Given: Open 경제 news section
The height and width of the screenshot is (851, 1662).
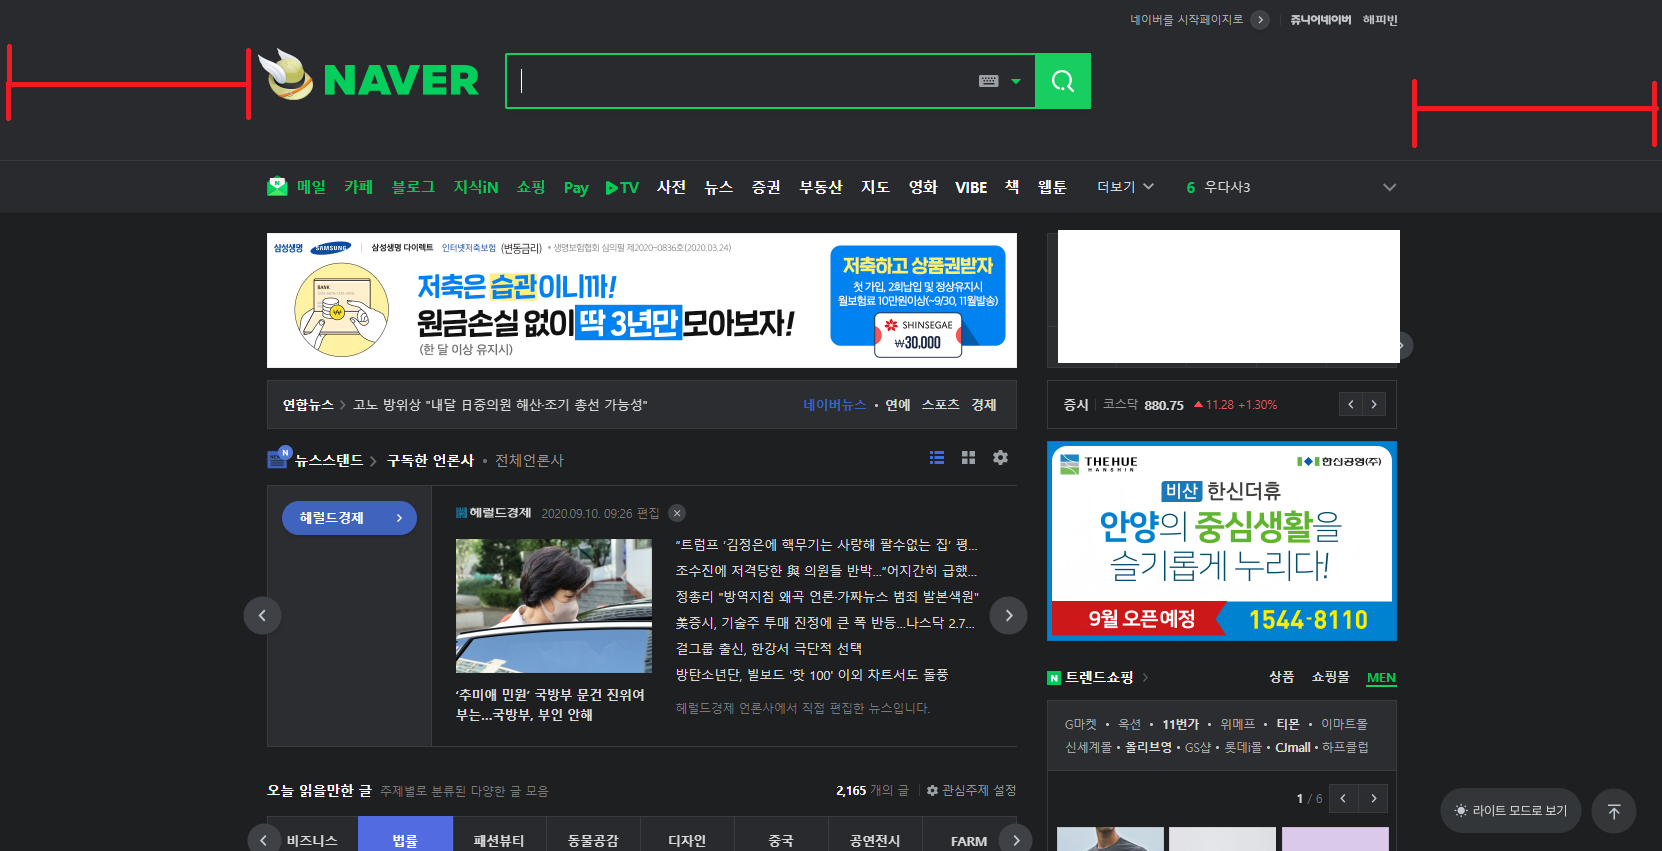Looking at the screenshot, I should 984,405.
